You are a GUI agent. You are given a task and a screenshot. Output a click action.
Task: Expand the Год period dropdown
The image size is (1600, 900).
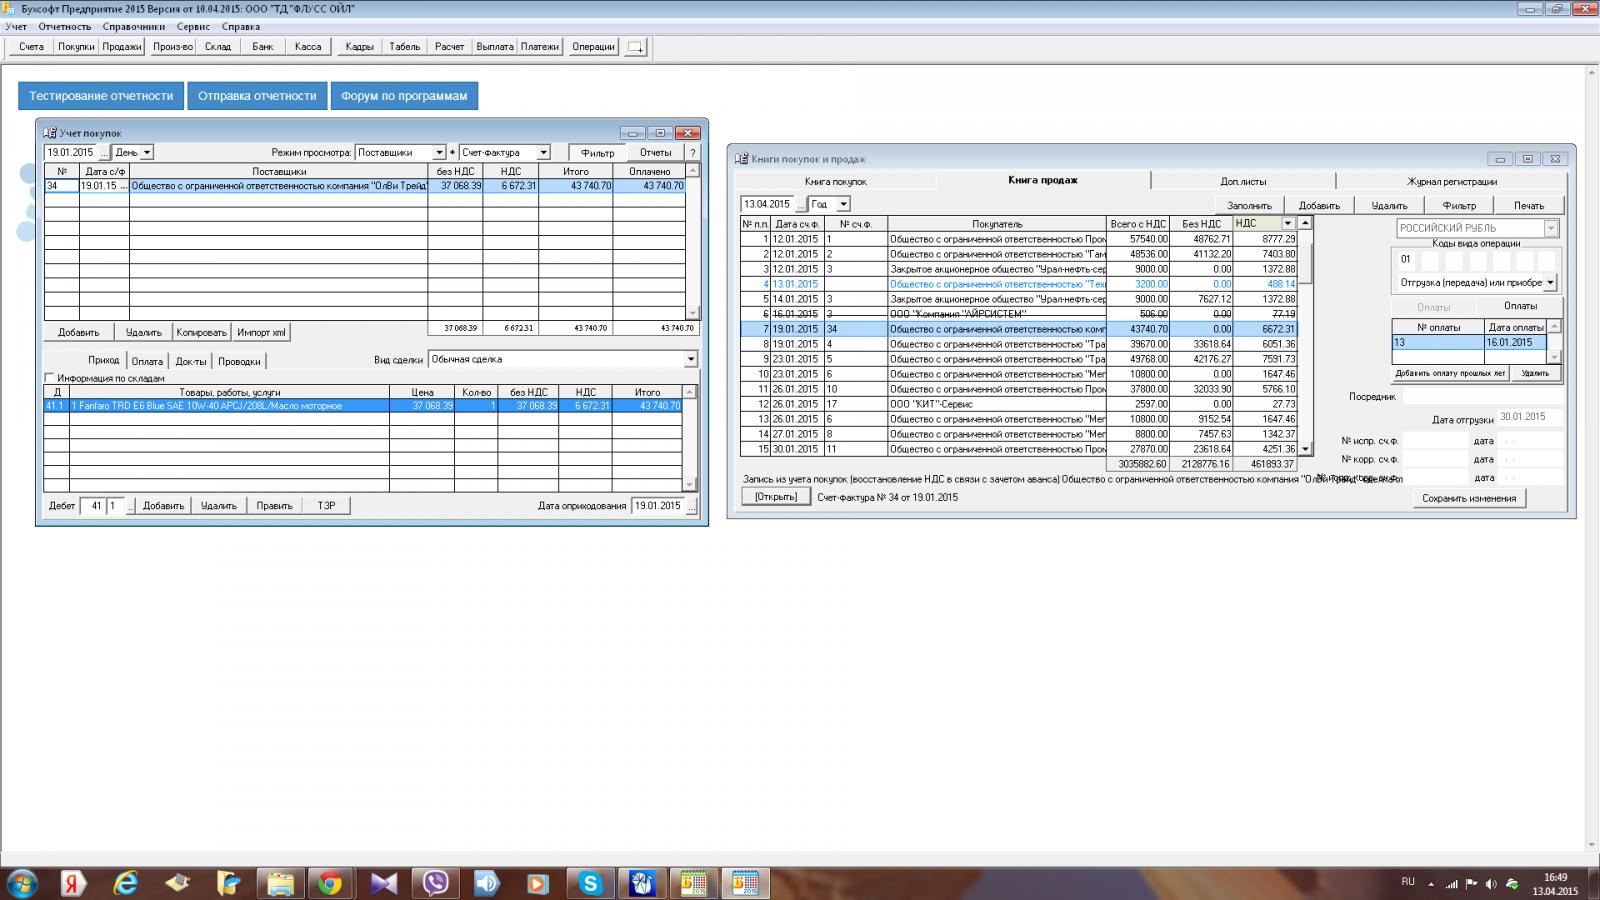(x=843, y=205)
